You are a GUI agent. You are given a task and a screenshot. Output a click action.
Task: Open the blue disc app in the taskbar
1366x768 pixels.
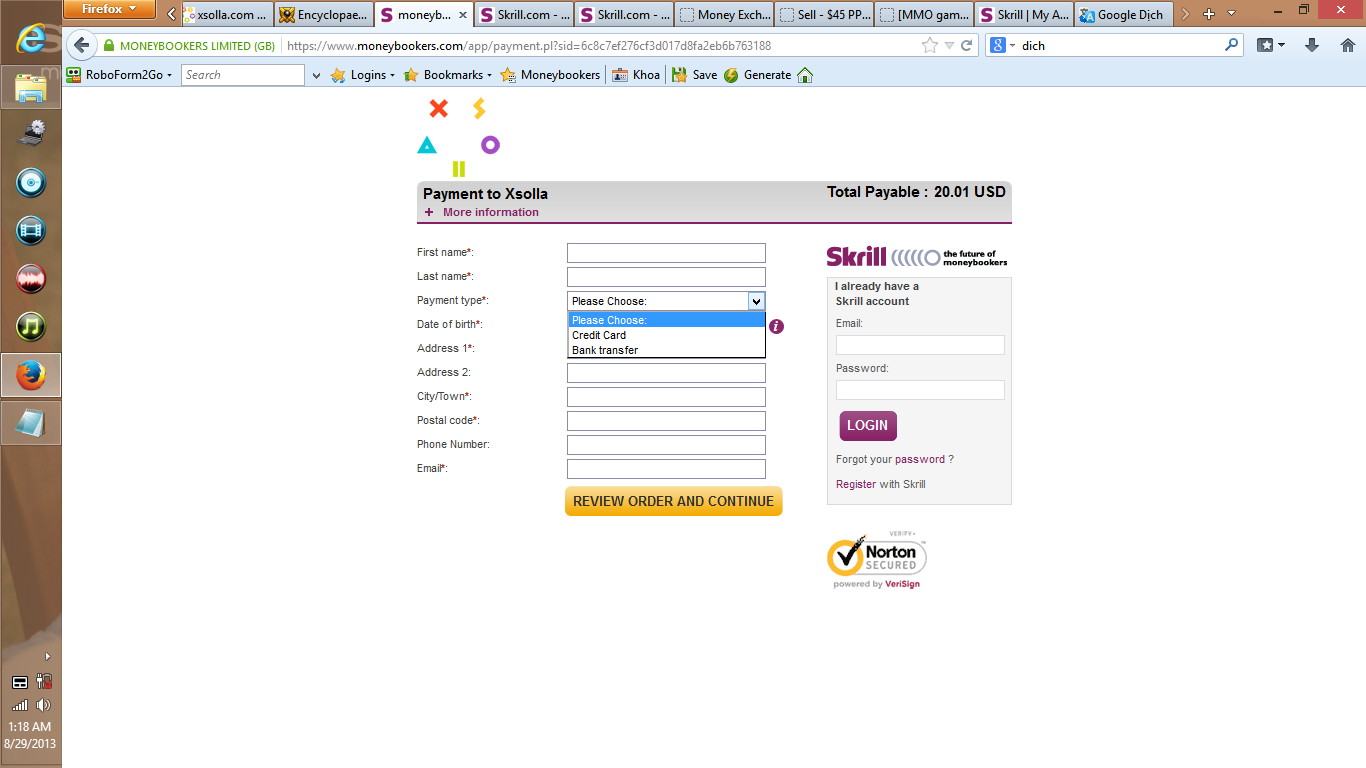click(32, 183)
